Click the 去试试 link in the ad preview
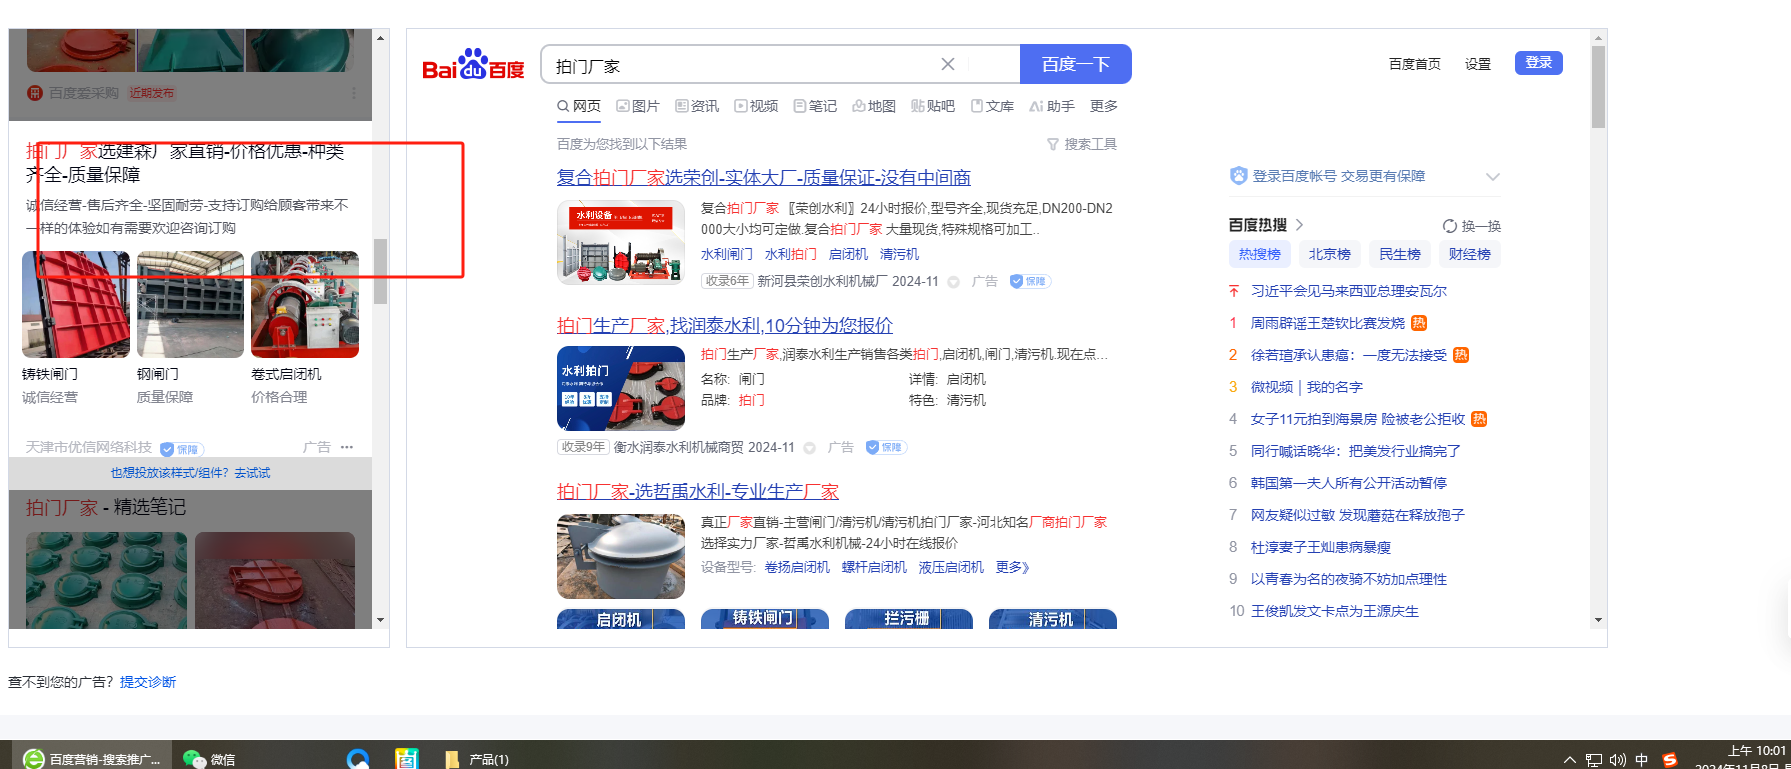Viewport: 1791px width, 769px height. [252, 473]
